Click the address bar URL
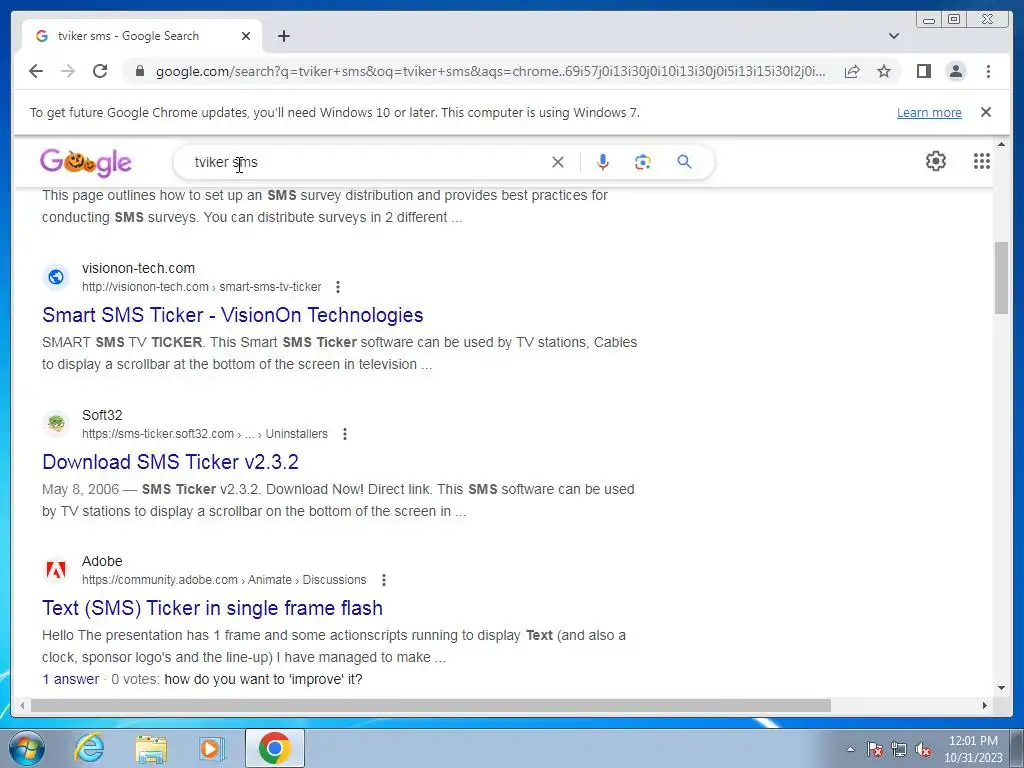This screenshot has width=1024, height=768. click(490, 71)
